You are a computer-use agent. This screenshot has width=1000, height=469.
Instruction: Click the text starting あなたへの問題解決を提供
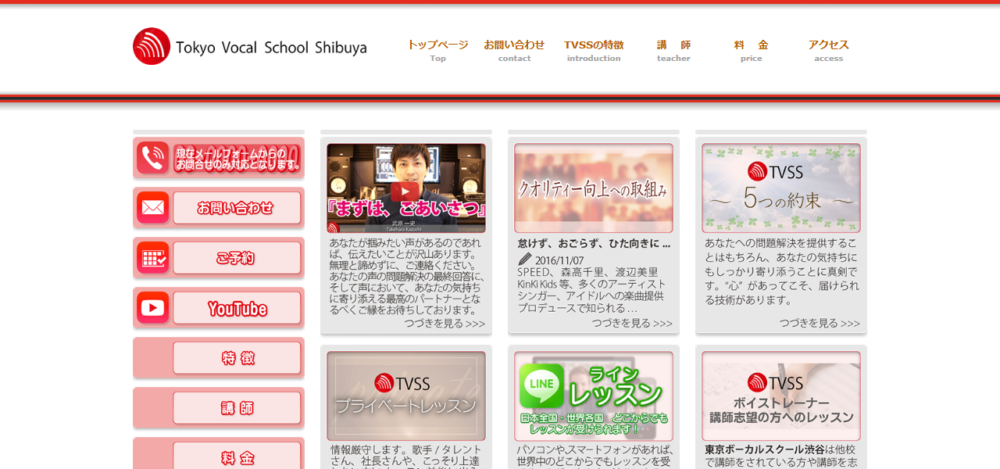point(781,271)
